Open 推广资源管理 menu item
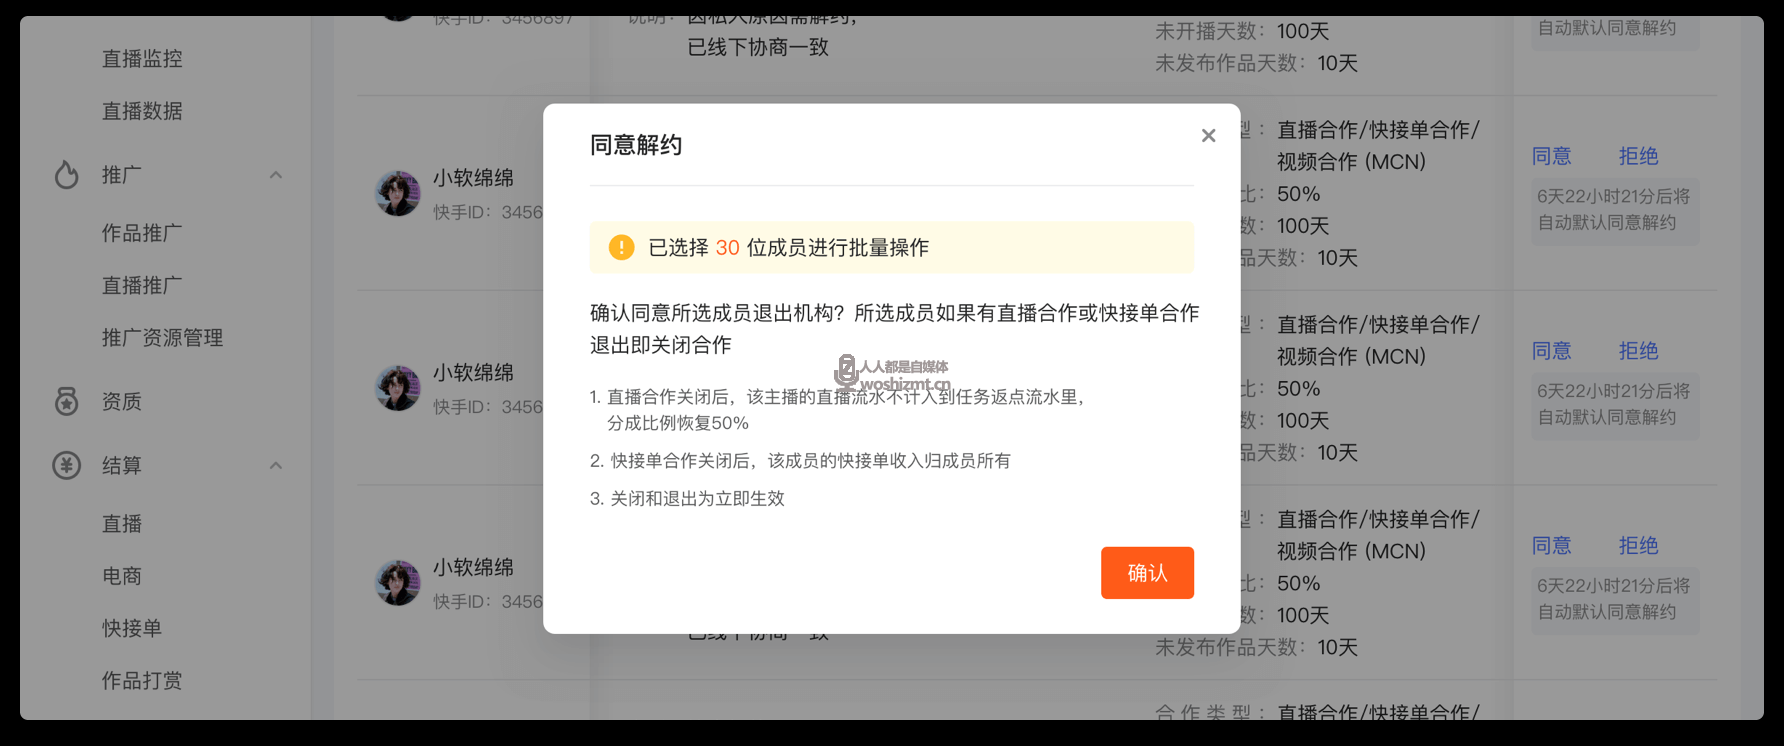This screenshot has height=746, width=1784. click(162, 338)
